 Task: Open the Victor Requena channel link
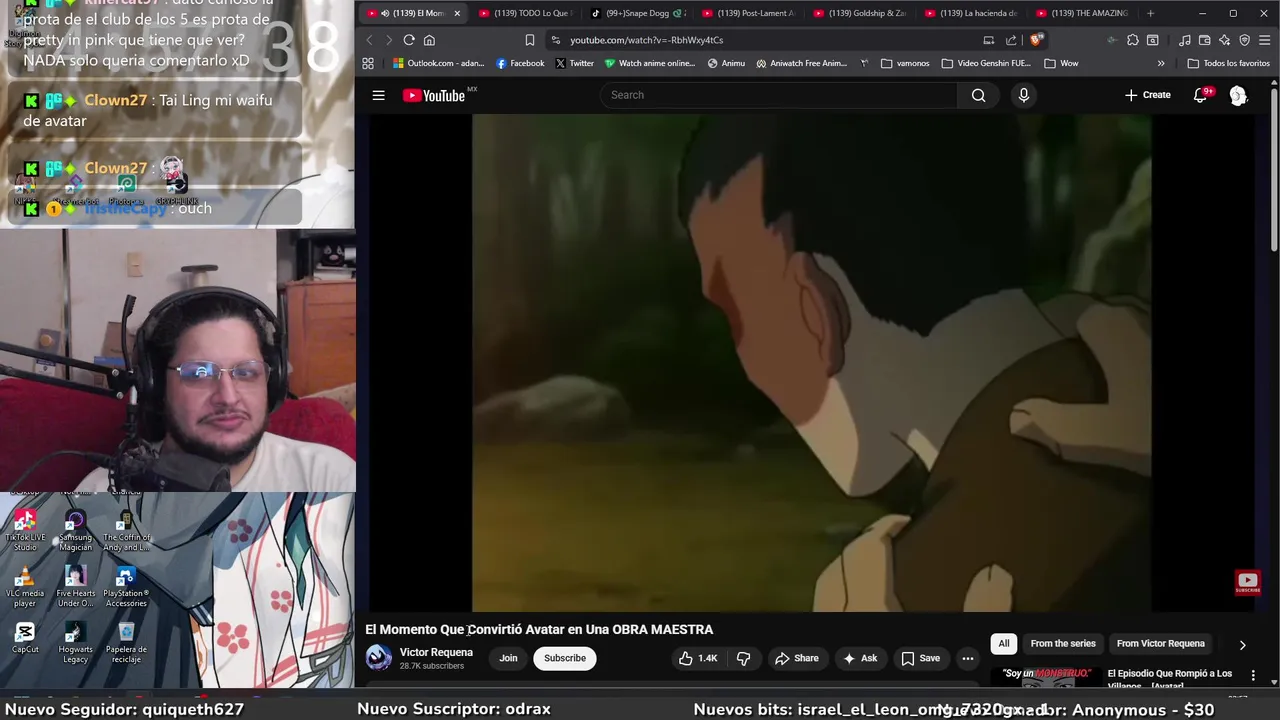(x=436, y=652)
